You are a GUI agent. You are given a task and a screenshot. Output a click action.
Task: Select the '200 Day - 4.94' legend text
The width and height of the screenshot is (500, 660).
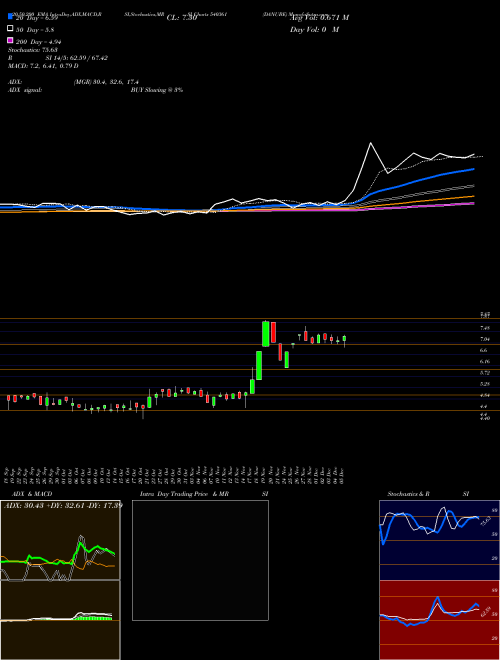tap(38, 42)
